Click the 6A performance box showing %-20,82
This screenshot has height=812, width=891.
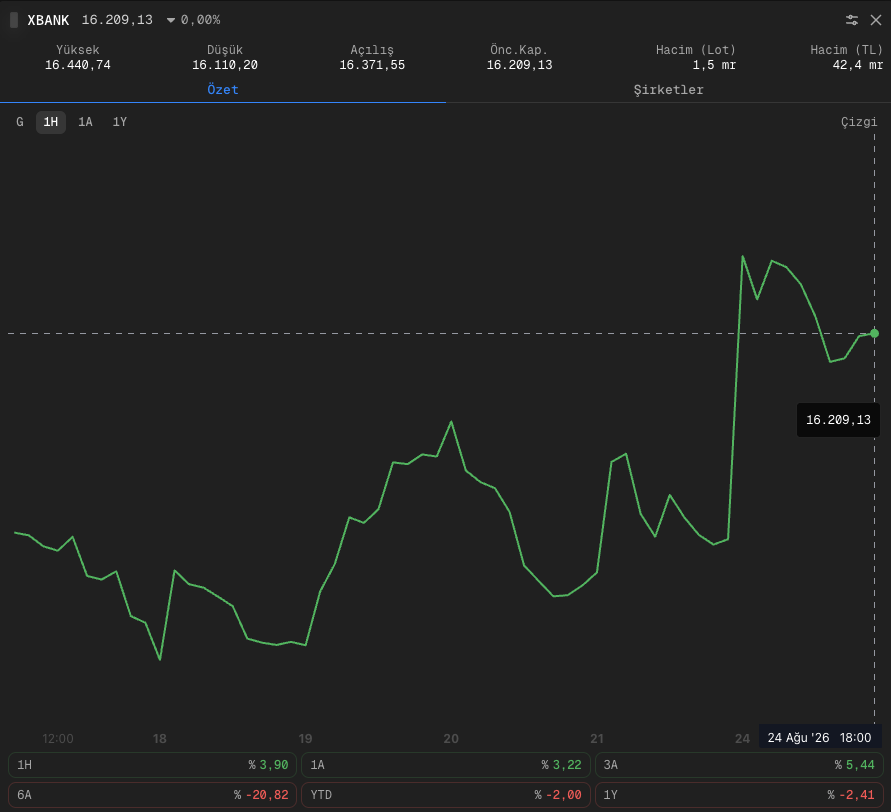(x=152, y=794)
